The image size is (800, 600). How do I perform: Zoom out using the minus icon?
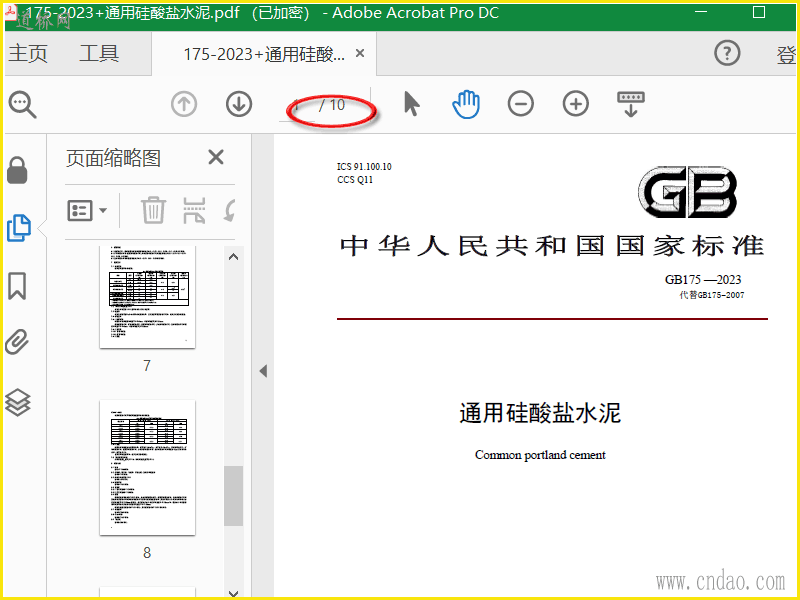tap(520, 104)
